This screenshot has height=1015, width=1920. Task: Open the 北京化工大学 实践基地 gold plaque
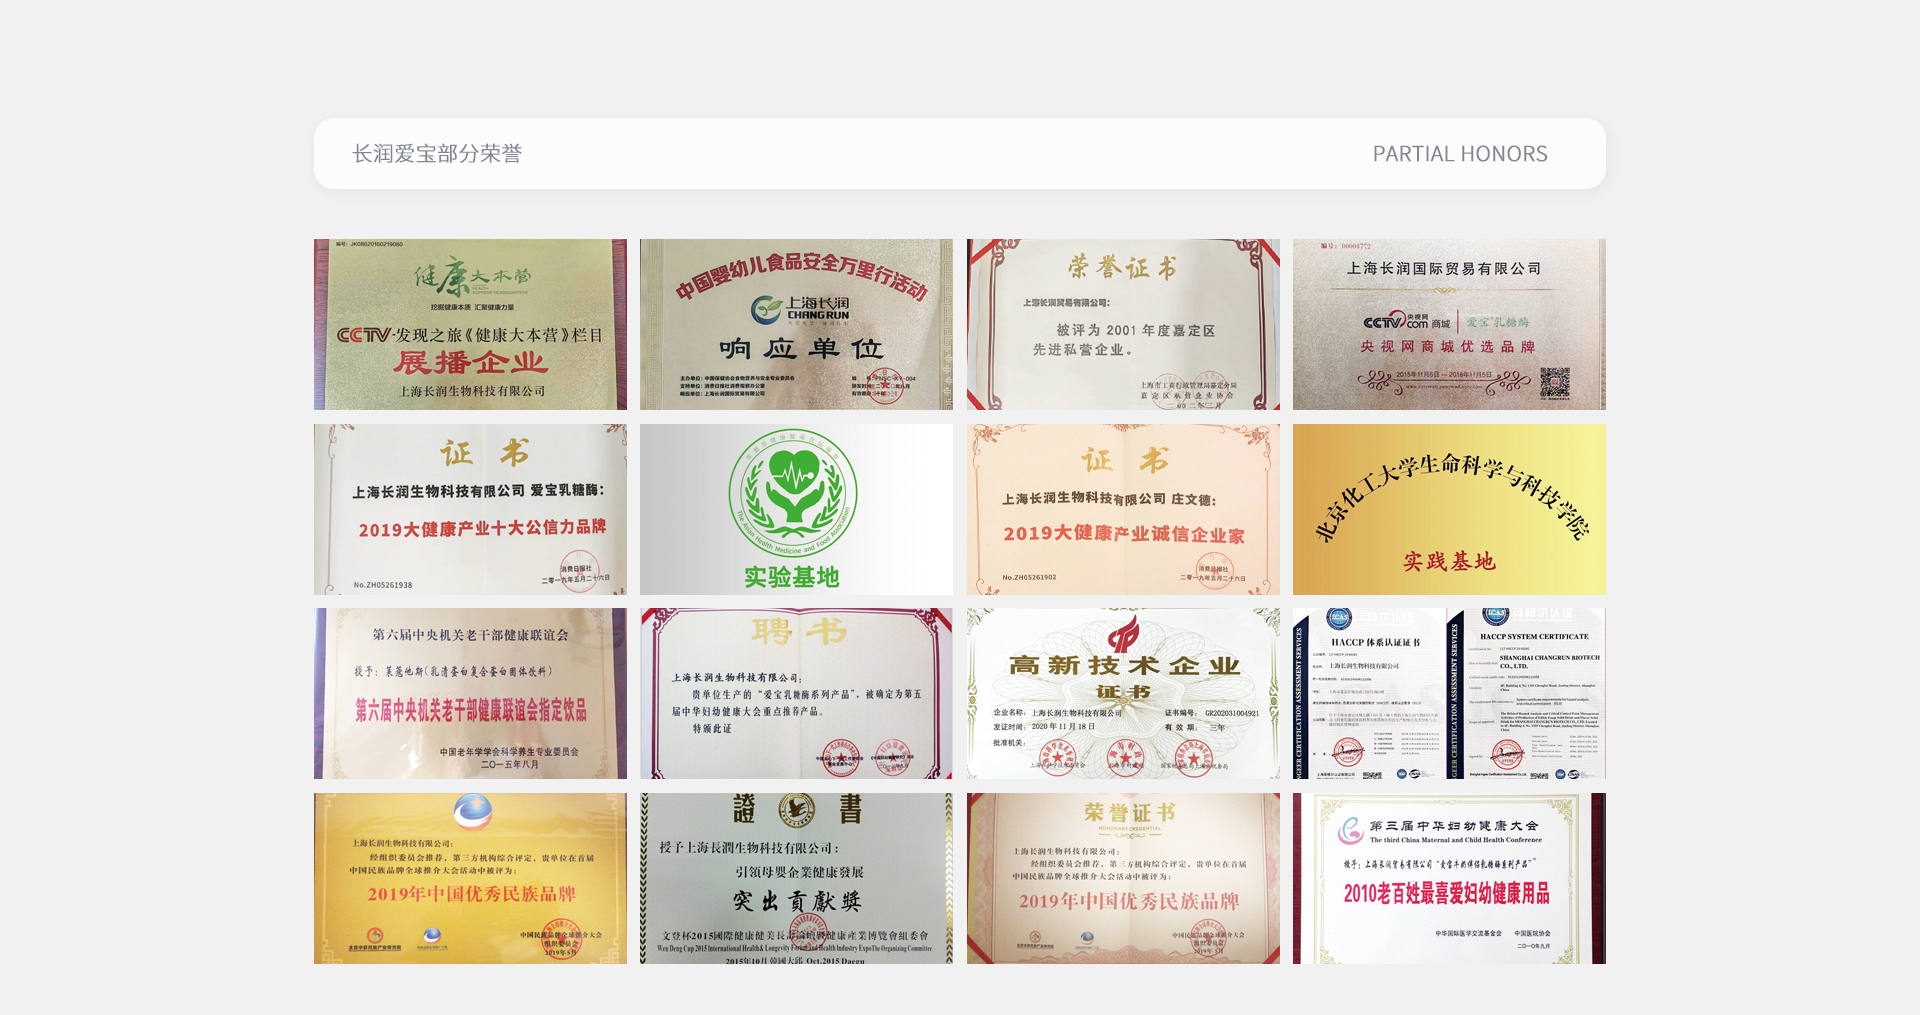pyautogui.click(x=1449, y=509)
